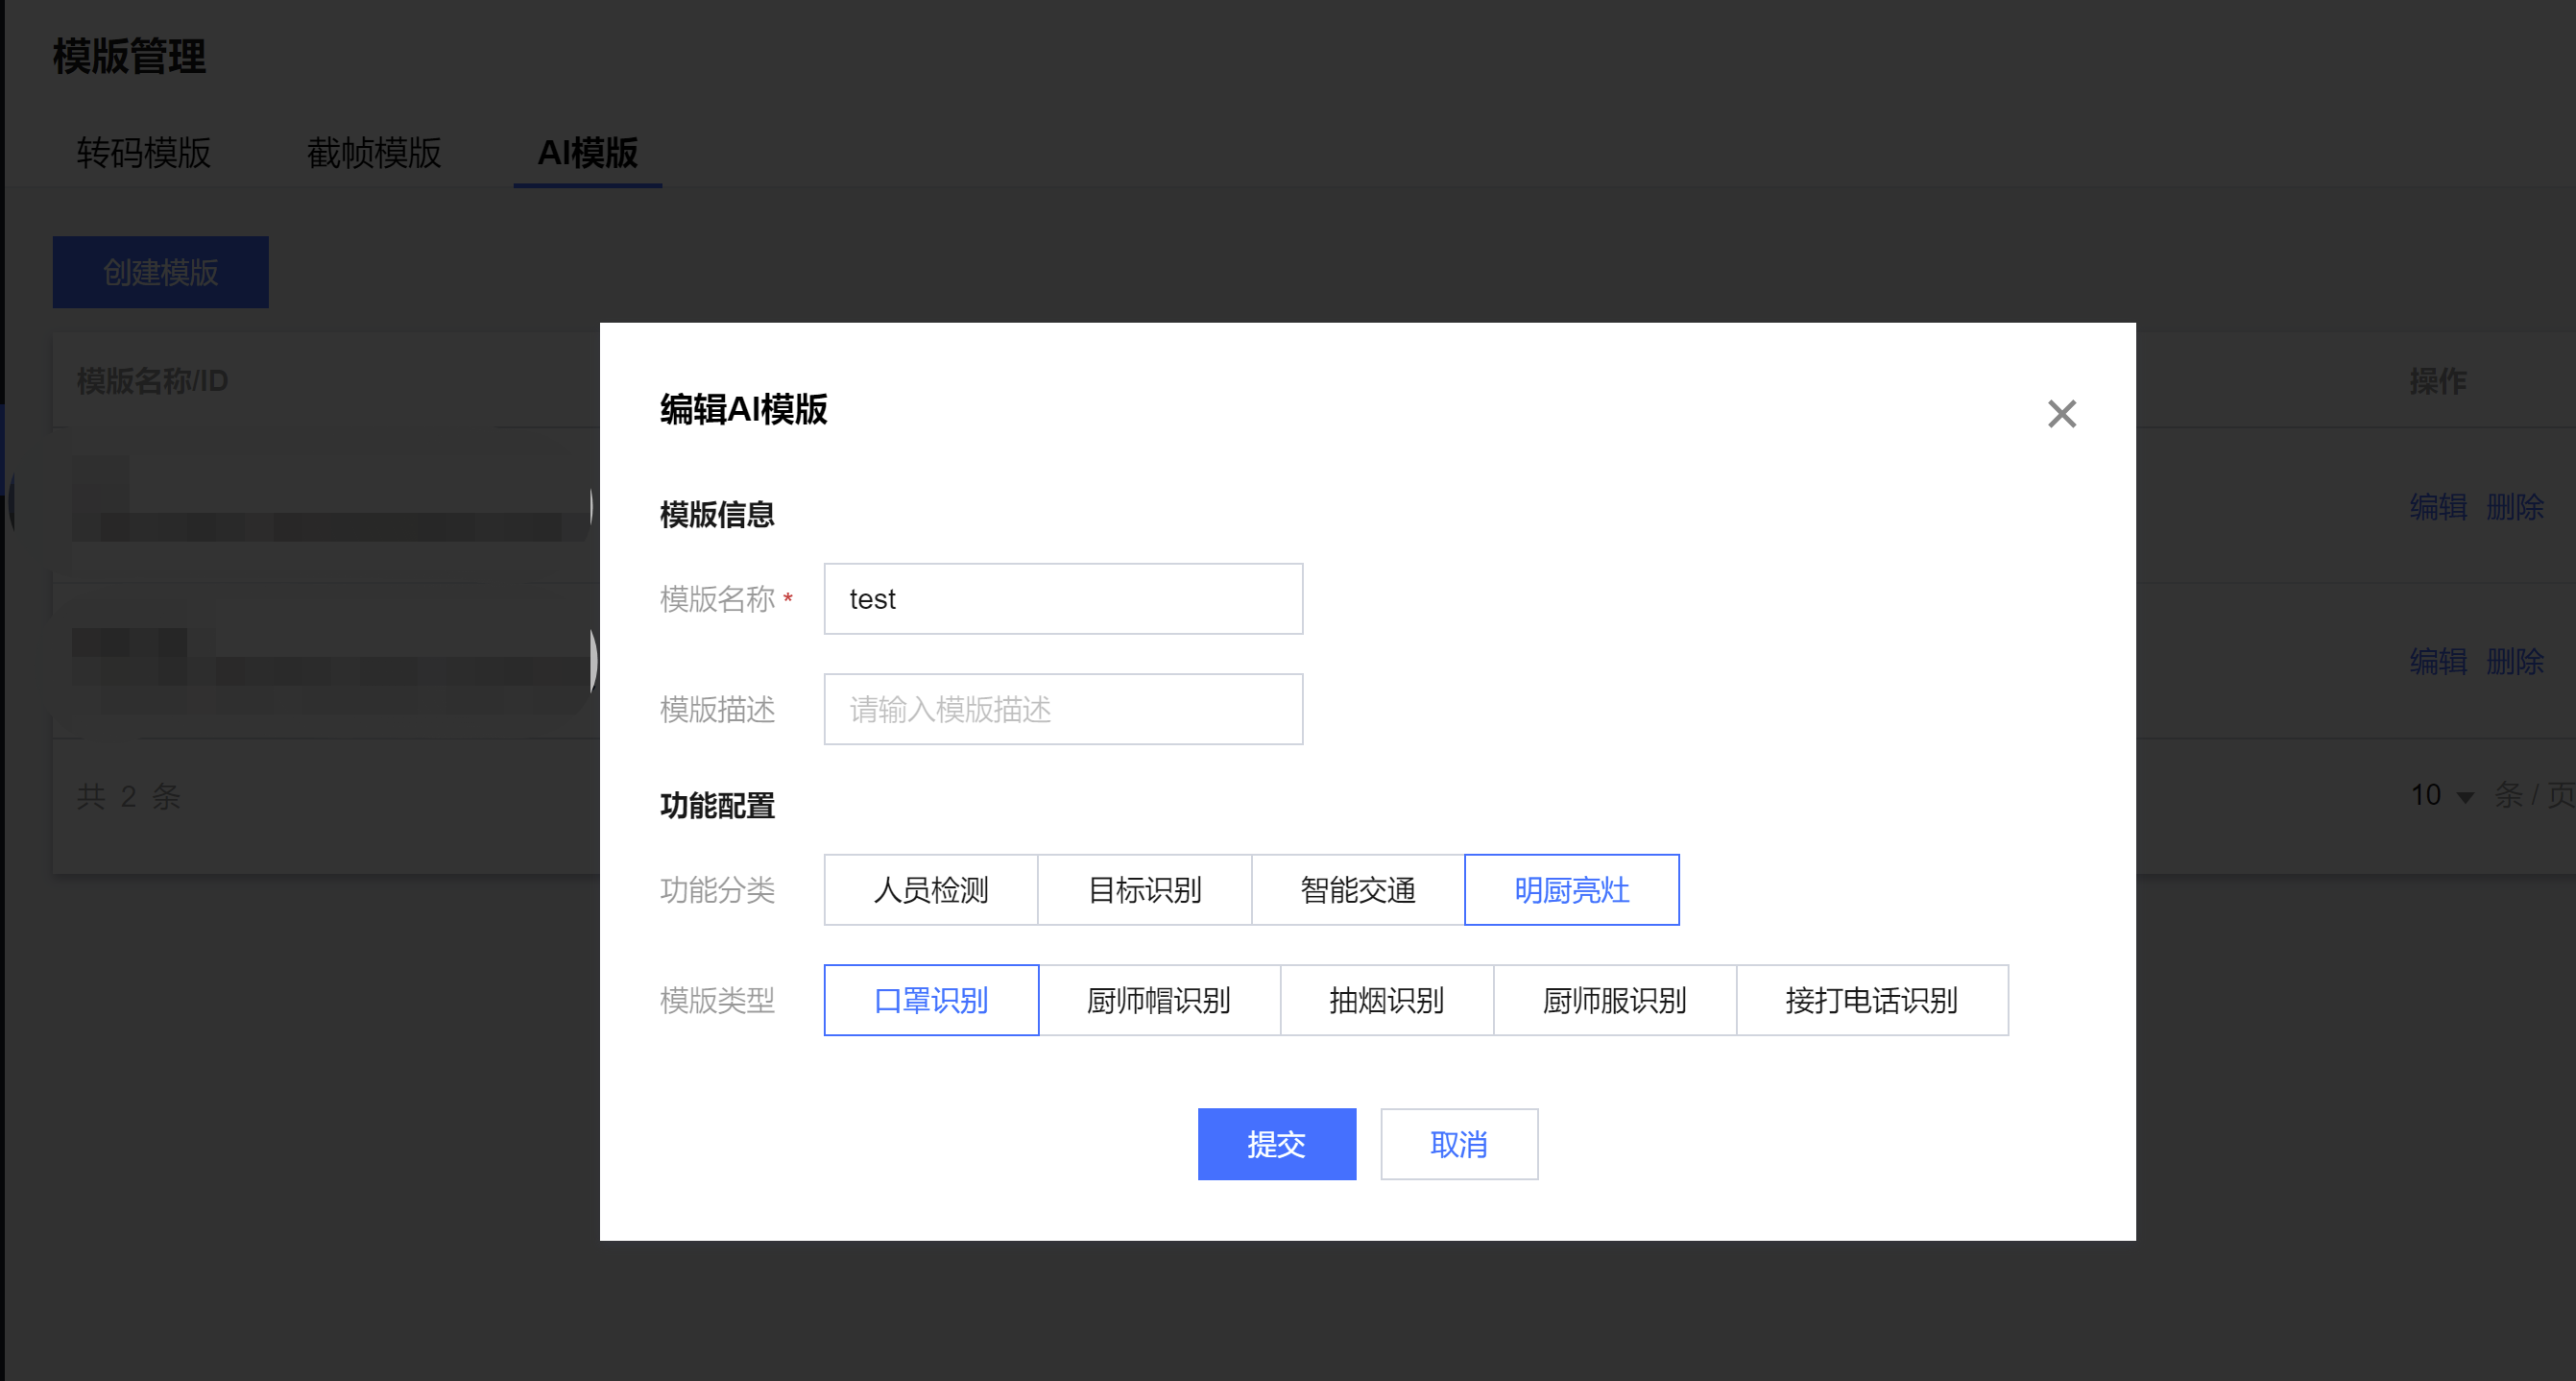Open the AI模版 tab
Viewport: 2576px width, 1381px height.
point(587,153)
